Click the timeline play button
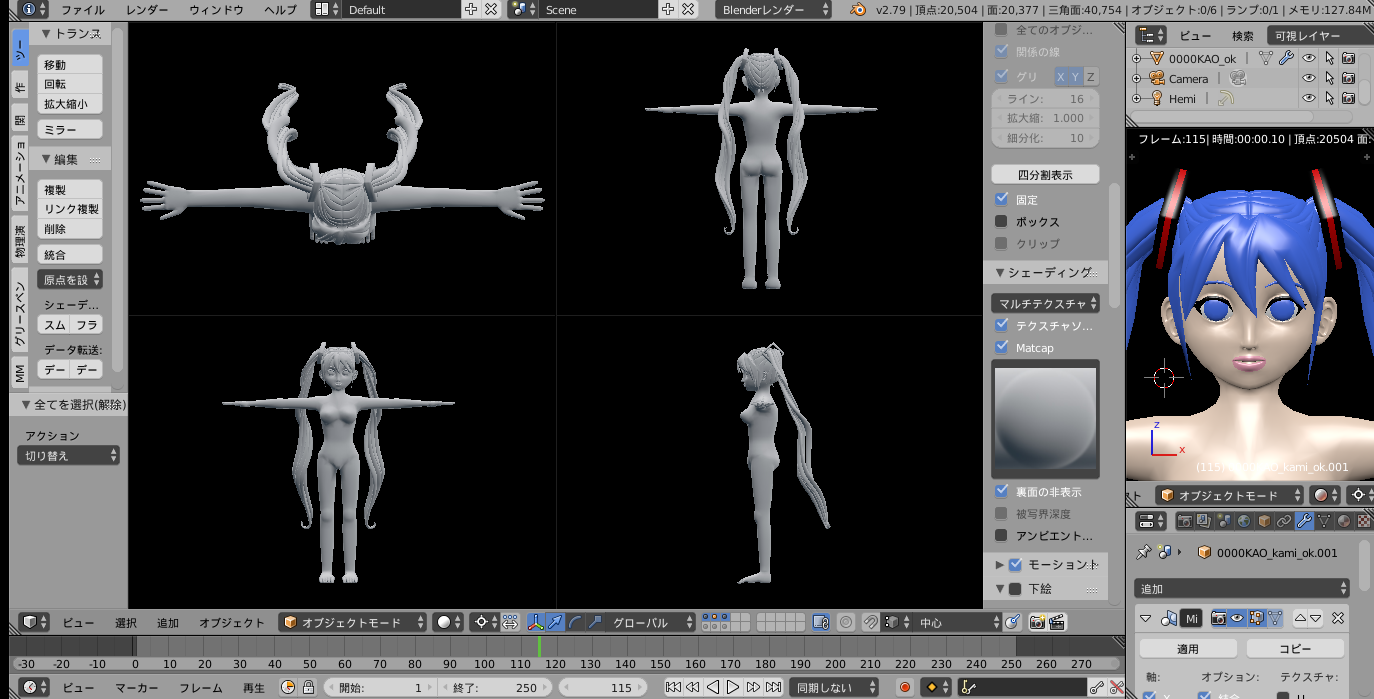This screenshot has width=1374, height=699. (x=733, y=687)
